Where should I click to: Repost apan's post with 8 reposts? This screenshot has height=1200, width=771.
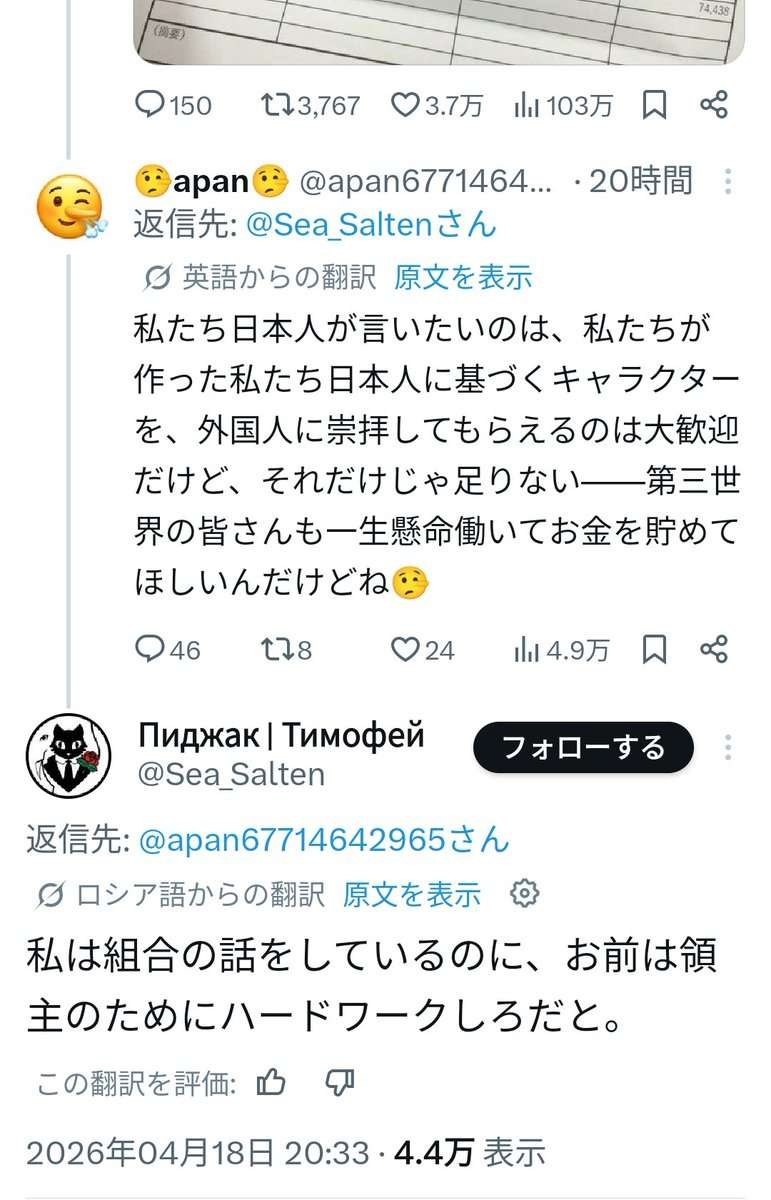pyautogui.click(x=274, y=650)
